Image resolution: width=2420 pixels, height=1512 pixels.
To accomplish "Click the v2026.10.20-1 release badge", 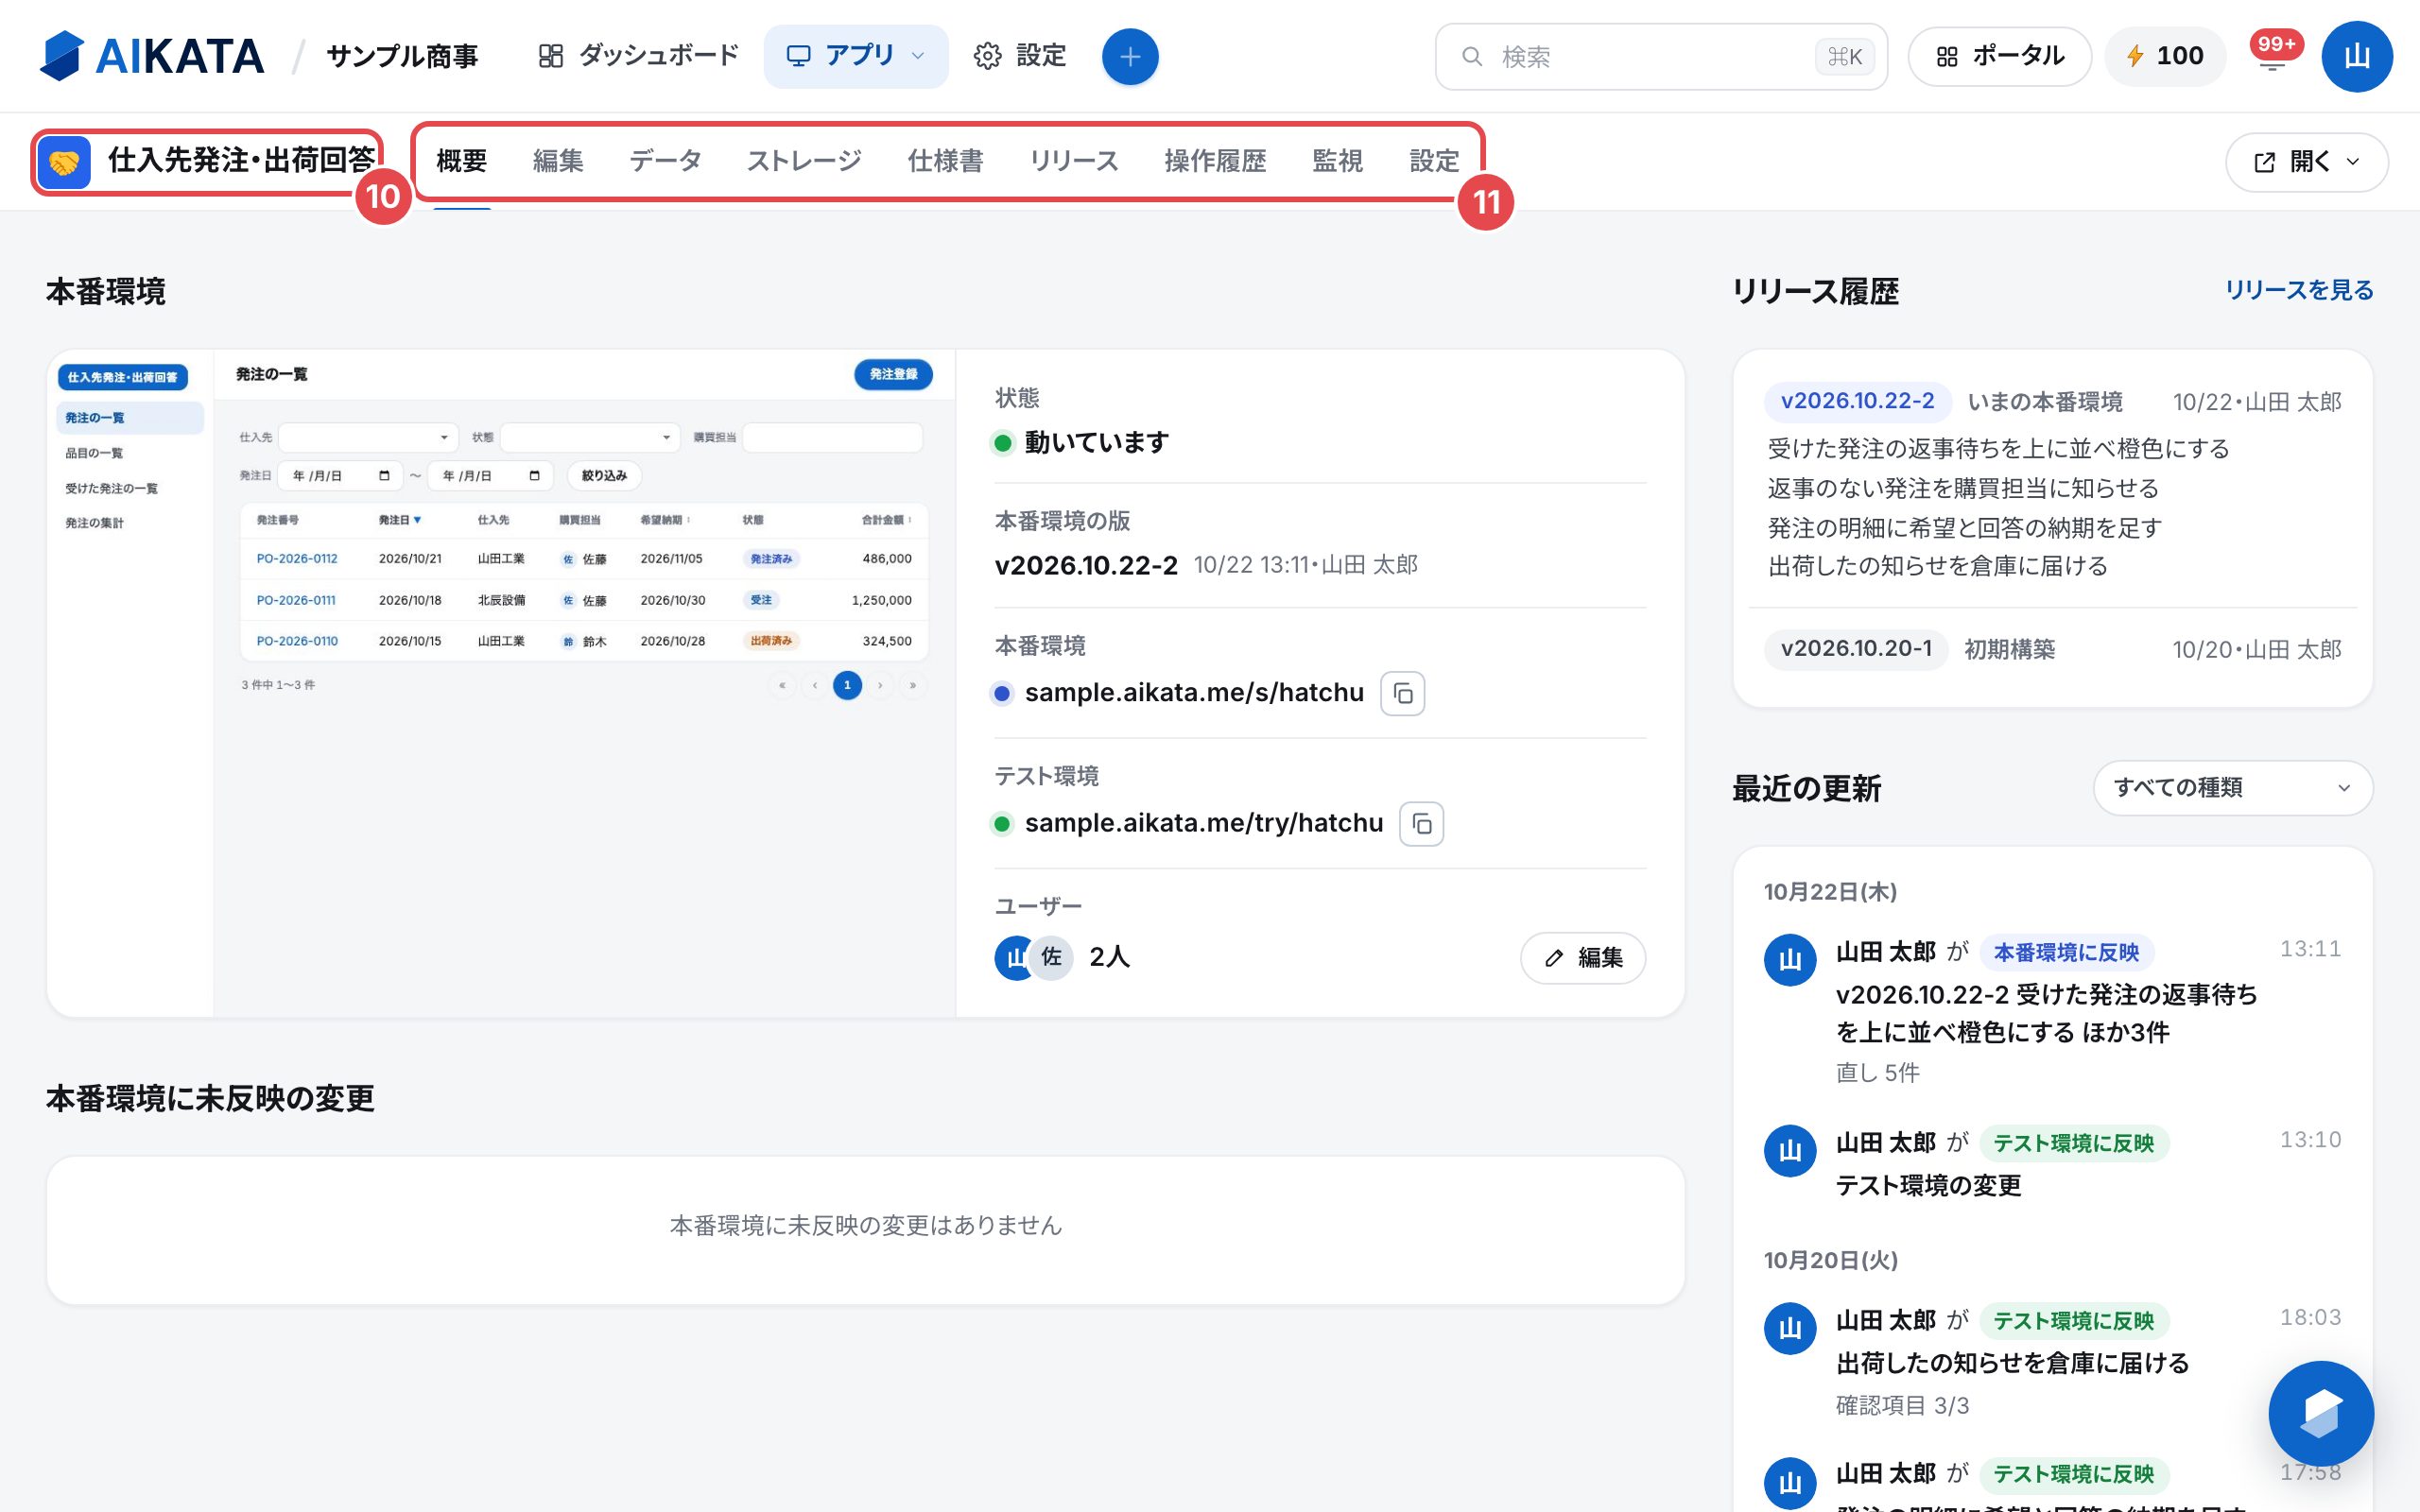I will (1856, 649).
